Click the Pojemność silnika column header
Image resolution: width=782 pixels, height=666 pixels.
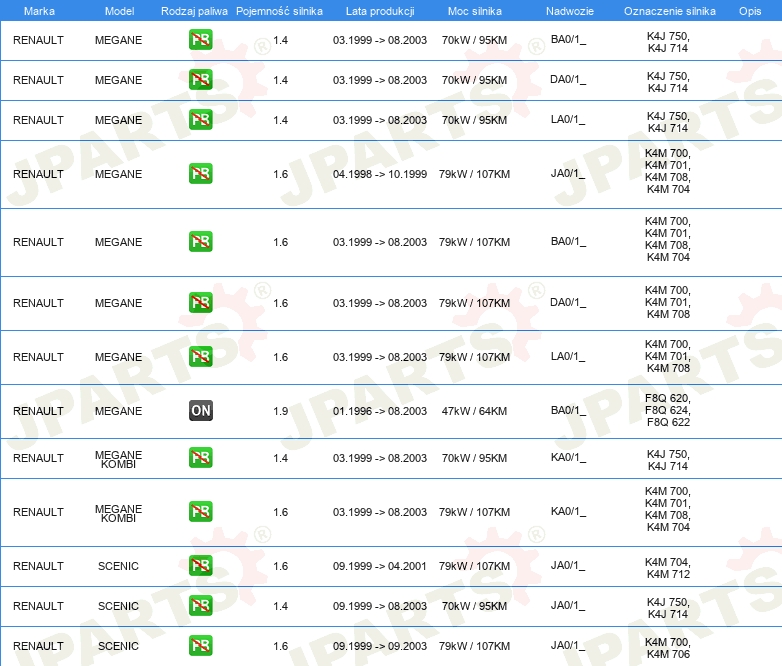[279, 11]
